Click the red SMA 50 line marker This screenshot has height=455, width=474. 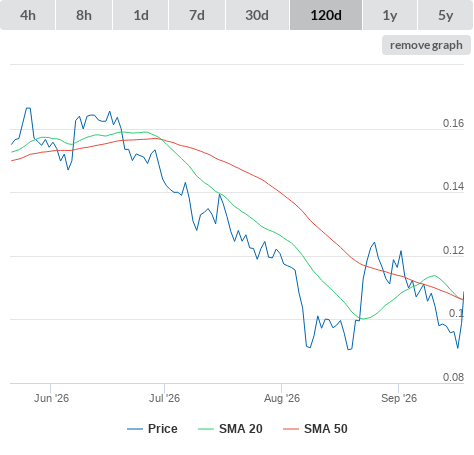point(291,429)
